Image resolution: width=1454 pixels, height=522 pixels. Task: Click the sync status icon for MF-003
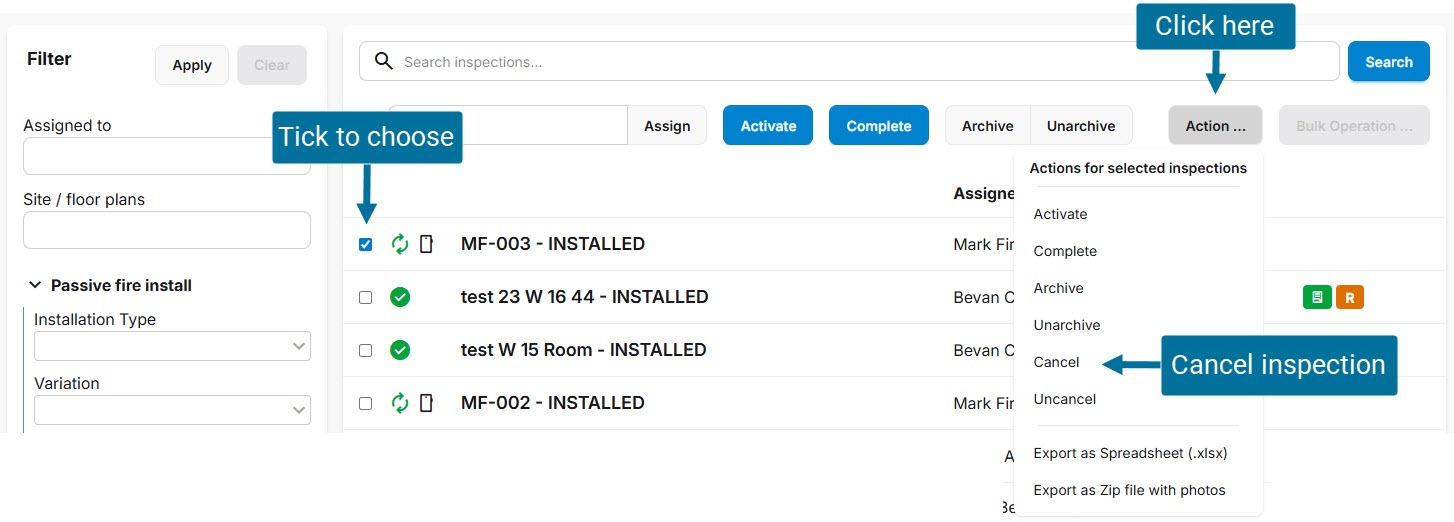click(400, 244)
